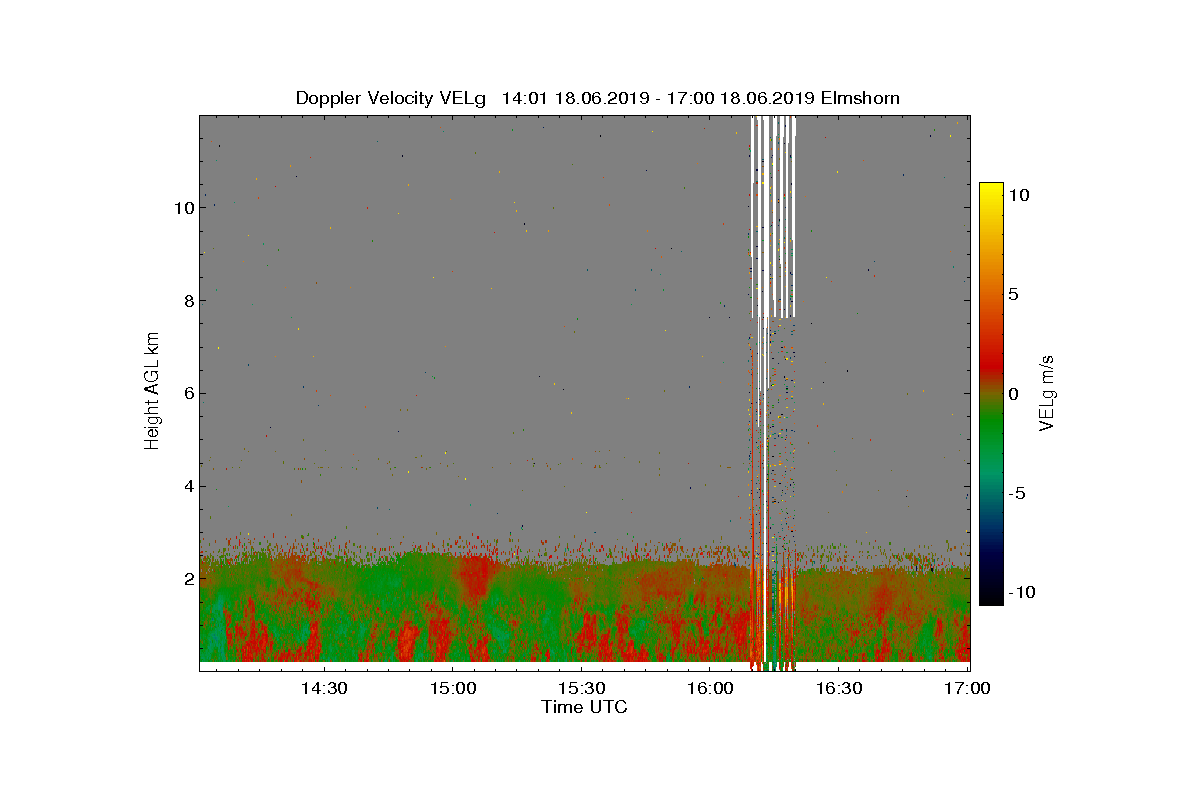Click the "Height AGL km" axis label

pos(153,393)
